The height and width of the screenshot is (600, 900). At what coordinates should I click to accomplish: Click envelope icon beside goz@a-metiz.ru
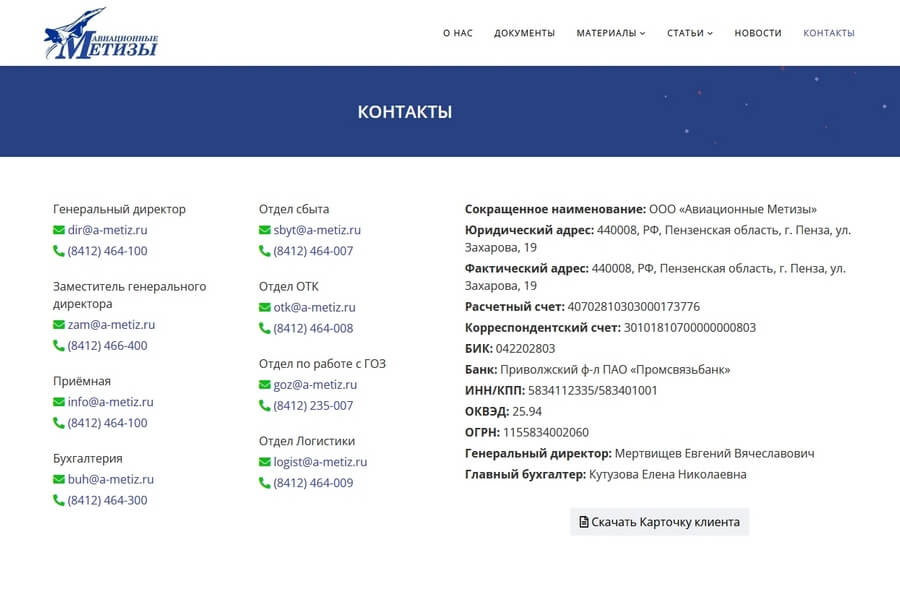pyautogui.click(x=265, y=385)
